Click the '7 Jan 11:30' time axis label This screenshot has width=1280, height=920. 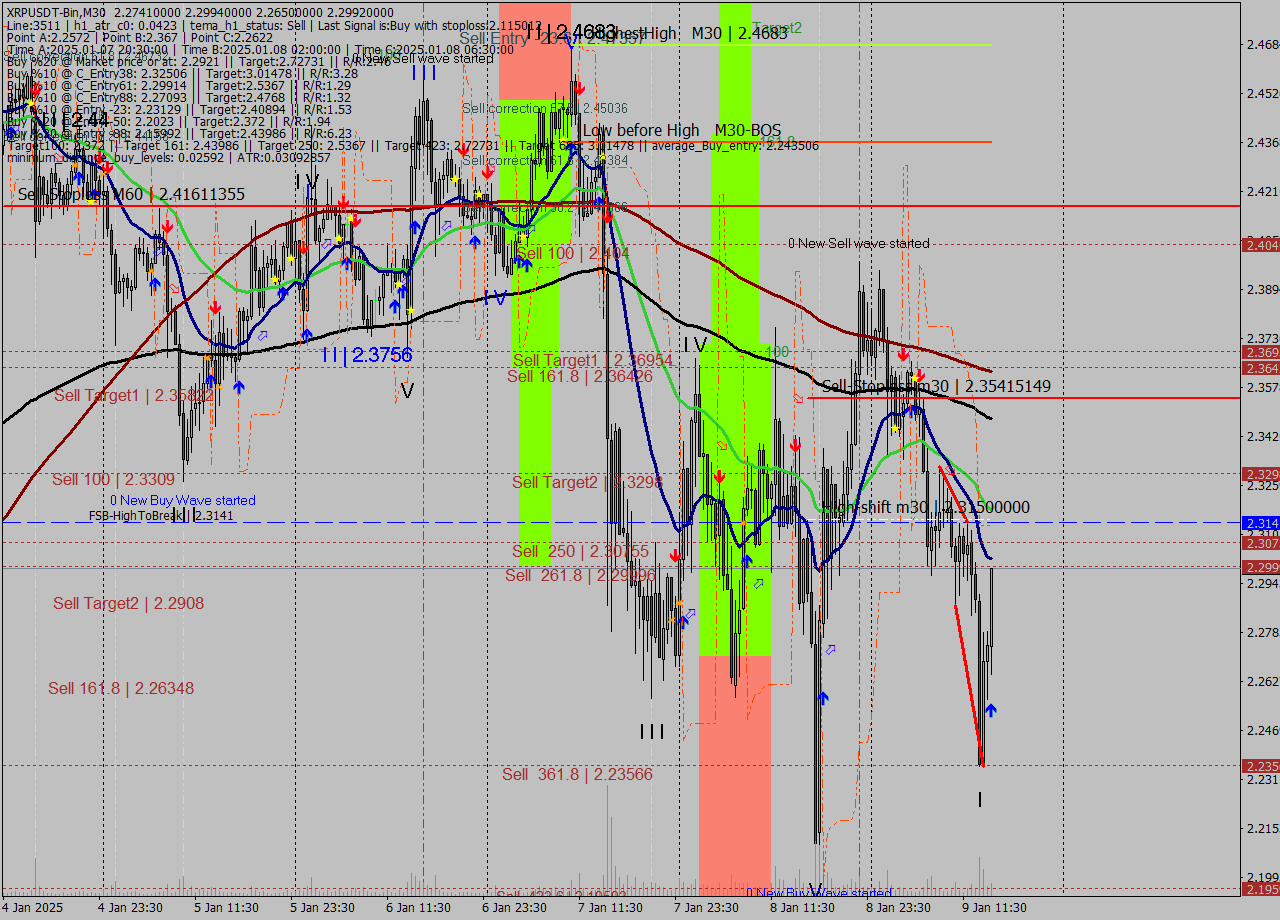point(610,908)
